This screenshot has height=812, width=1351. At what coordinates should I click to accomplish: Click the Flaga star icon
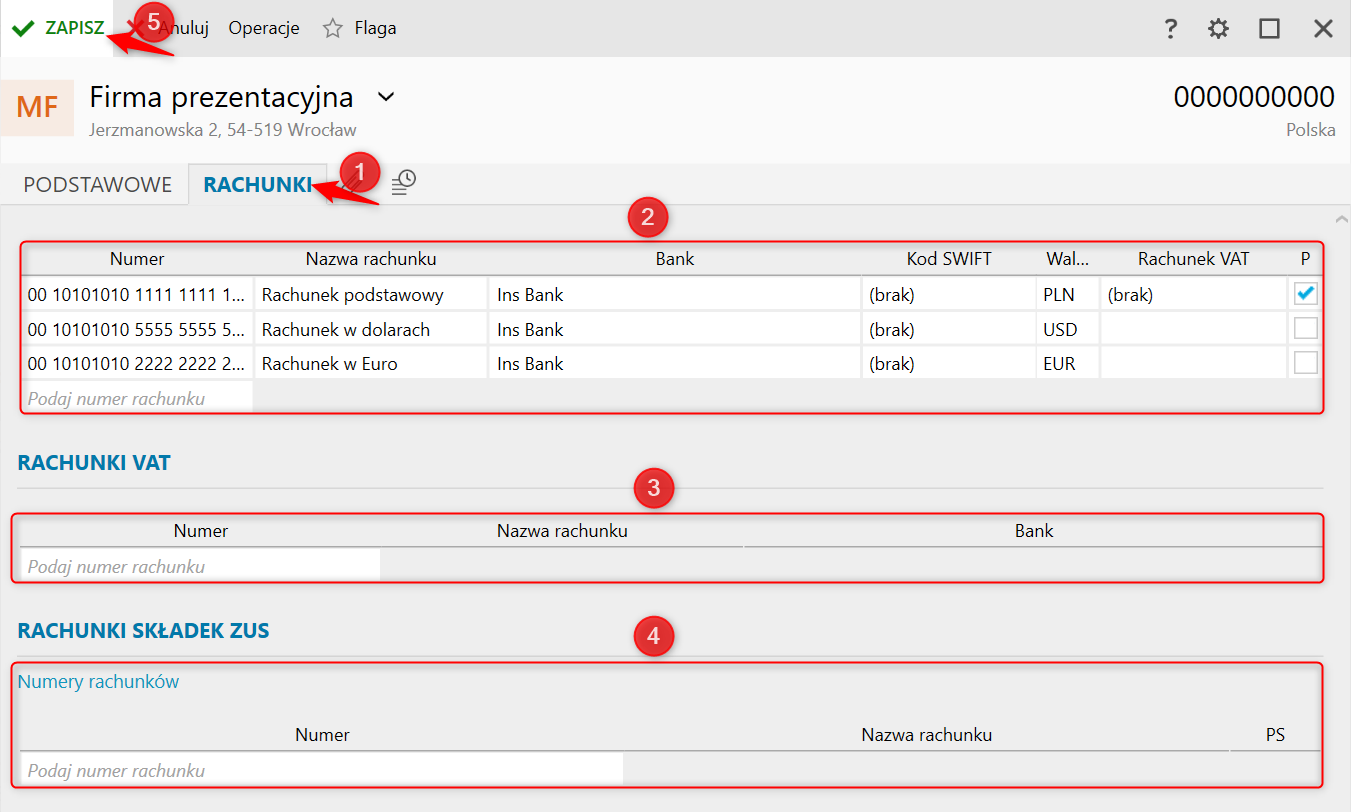(x=333, y=28)
